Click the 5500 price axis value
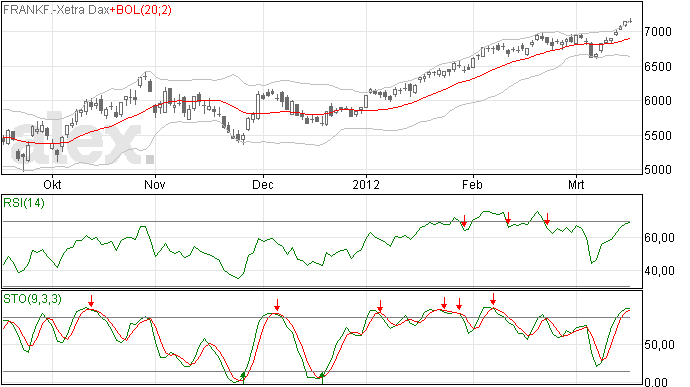 point(658,136)
